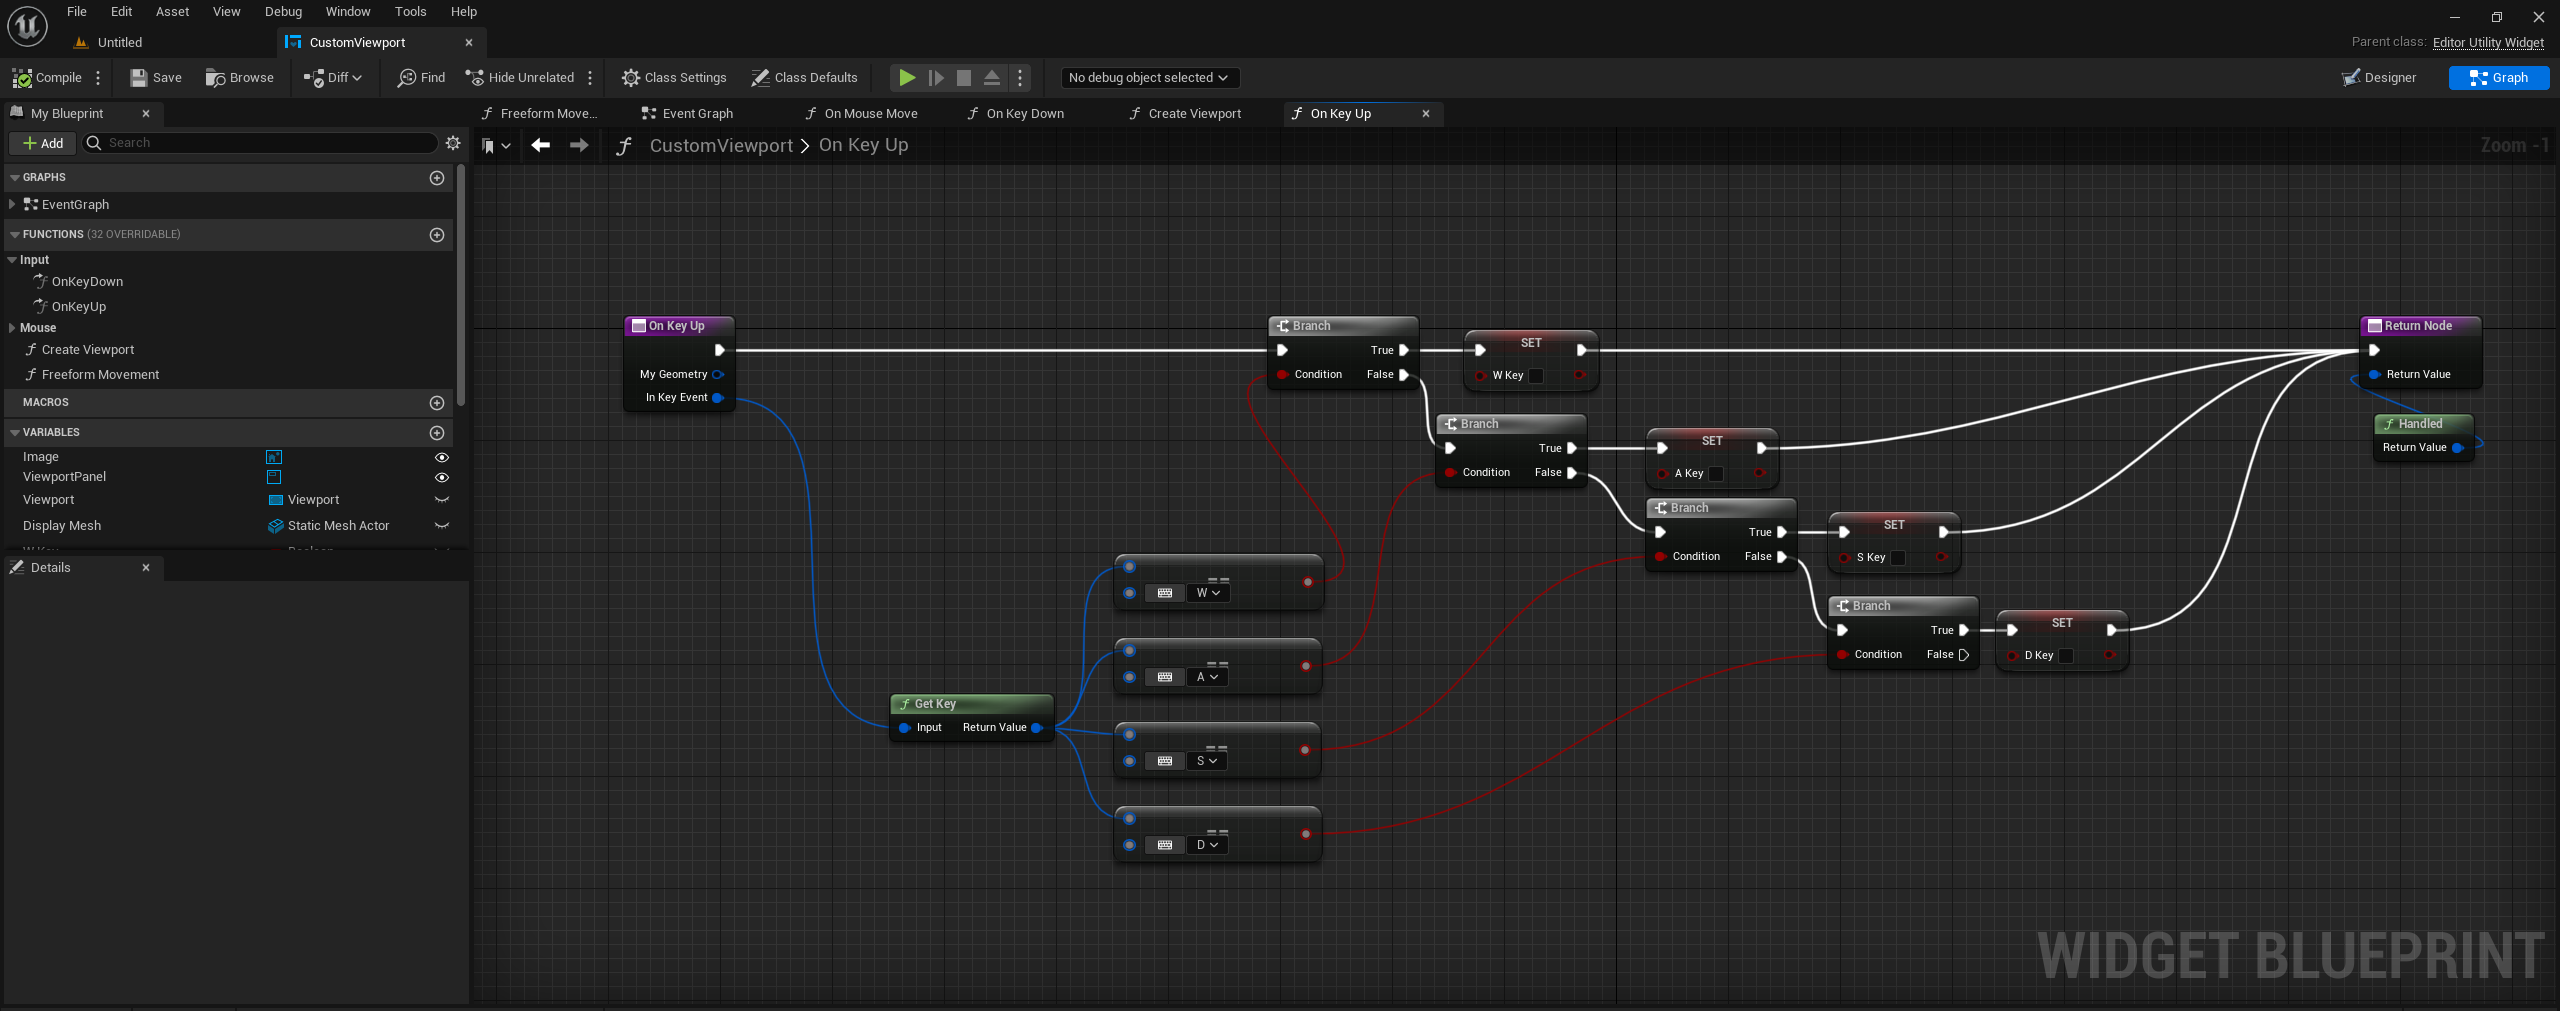Add a new graph with plus icon
Screen dimensions: 2560x1011
(437, 178)
